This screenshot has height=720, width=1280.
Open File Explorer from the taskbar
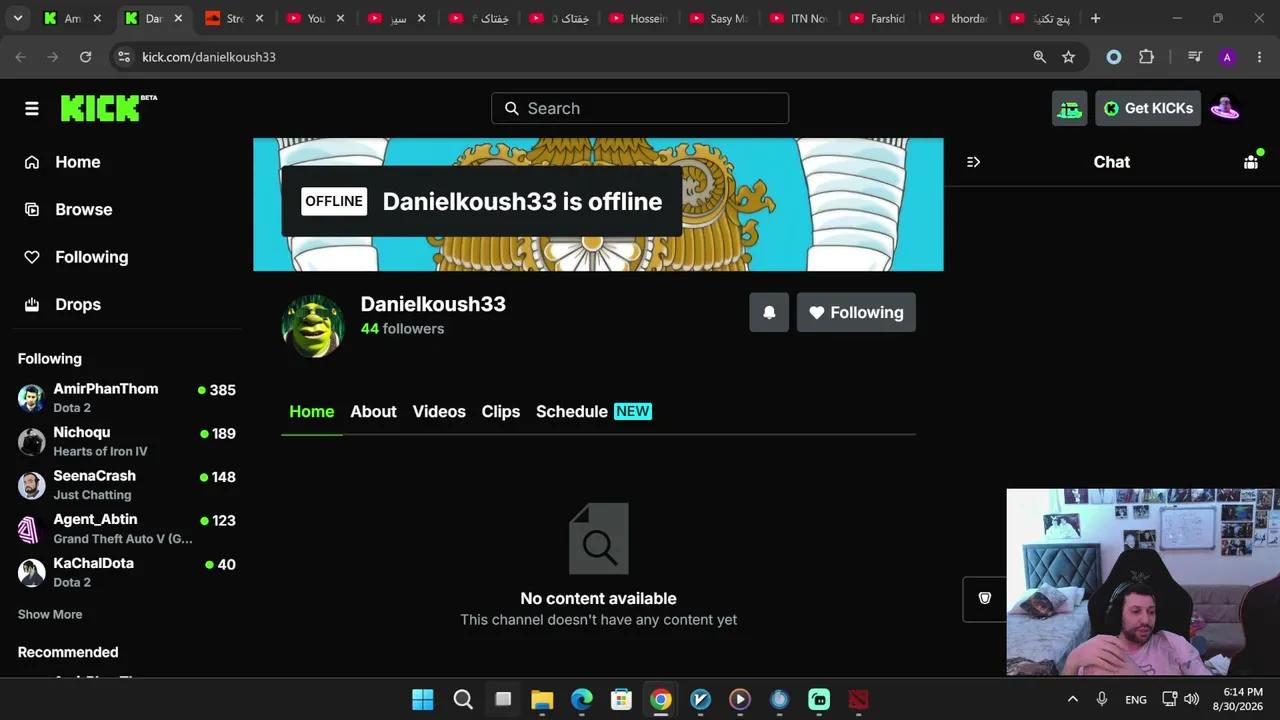pos(542,699)
